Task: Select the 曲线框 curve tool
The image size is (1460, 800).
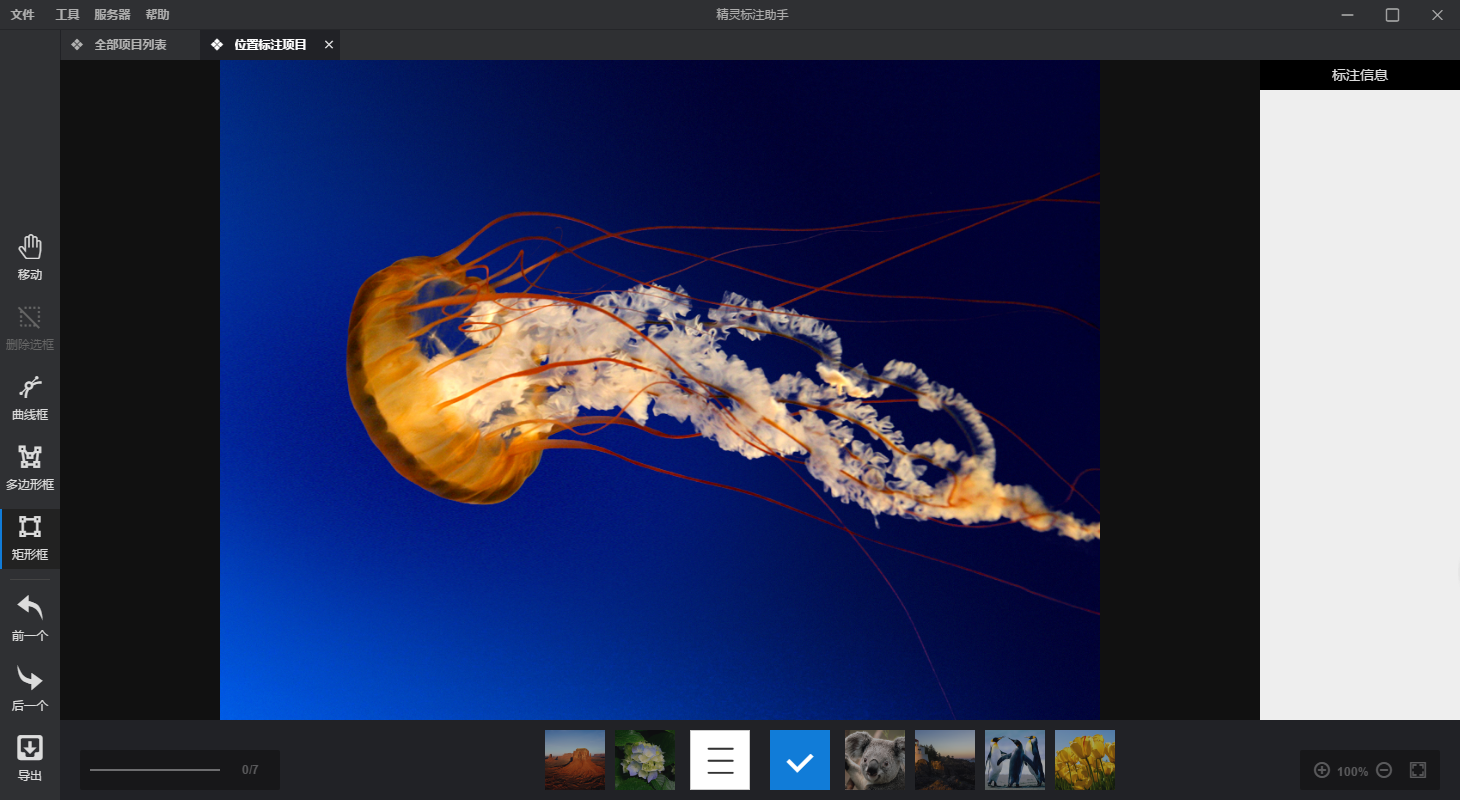Action: 30,398
